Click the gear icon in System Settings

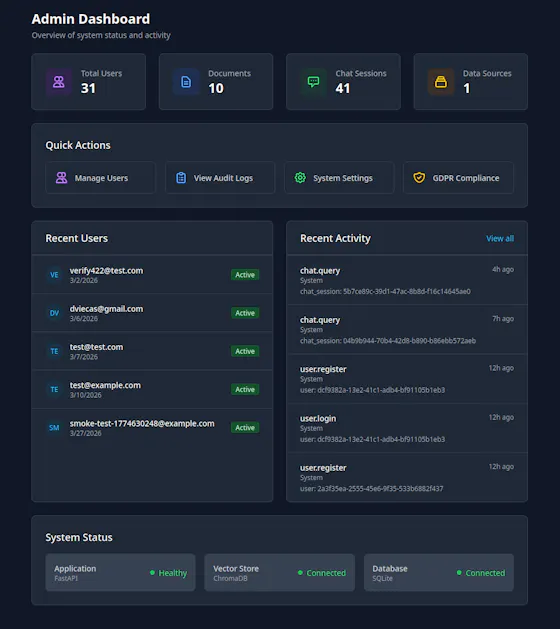300,178
